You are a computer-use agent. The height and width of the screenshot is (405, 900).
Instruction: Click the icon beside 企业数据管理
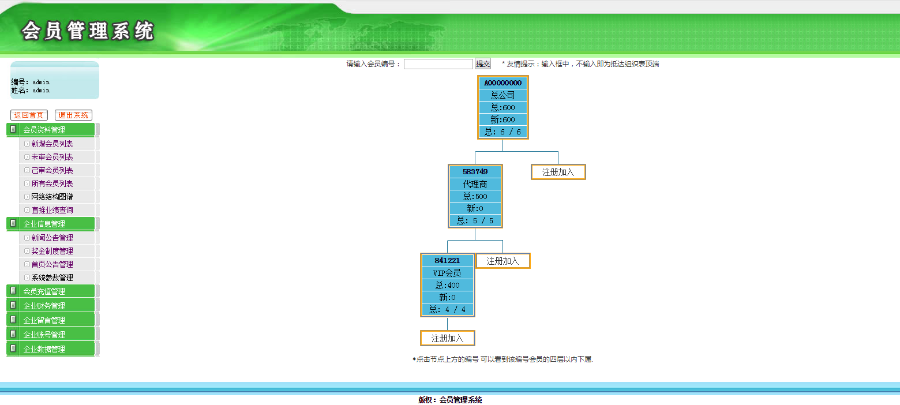click(13, 348)
